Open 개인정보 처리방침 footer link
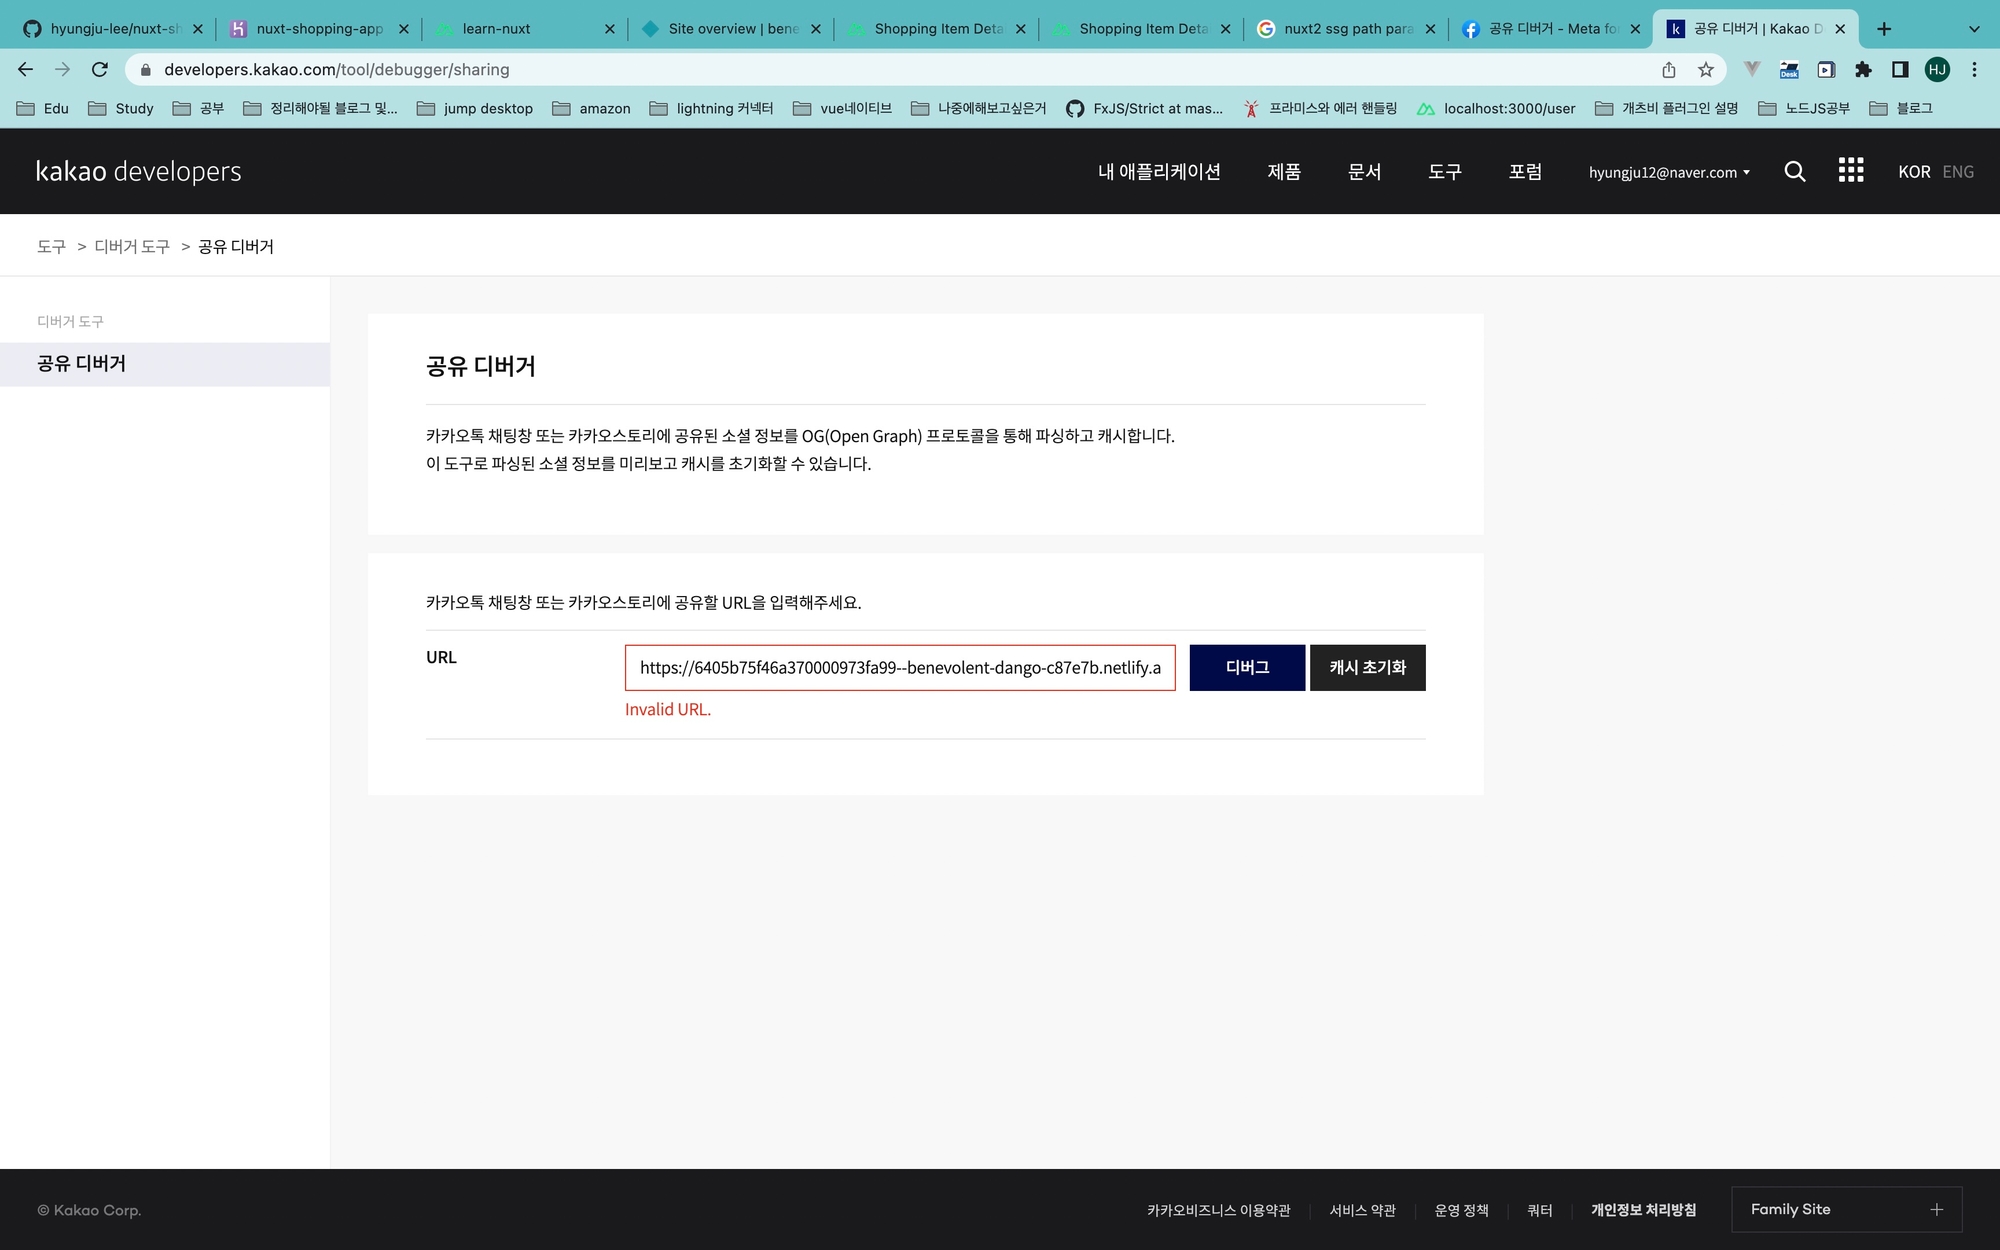This screenshot has height=1250, width=2000. (x=1643, y=1210)
